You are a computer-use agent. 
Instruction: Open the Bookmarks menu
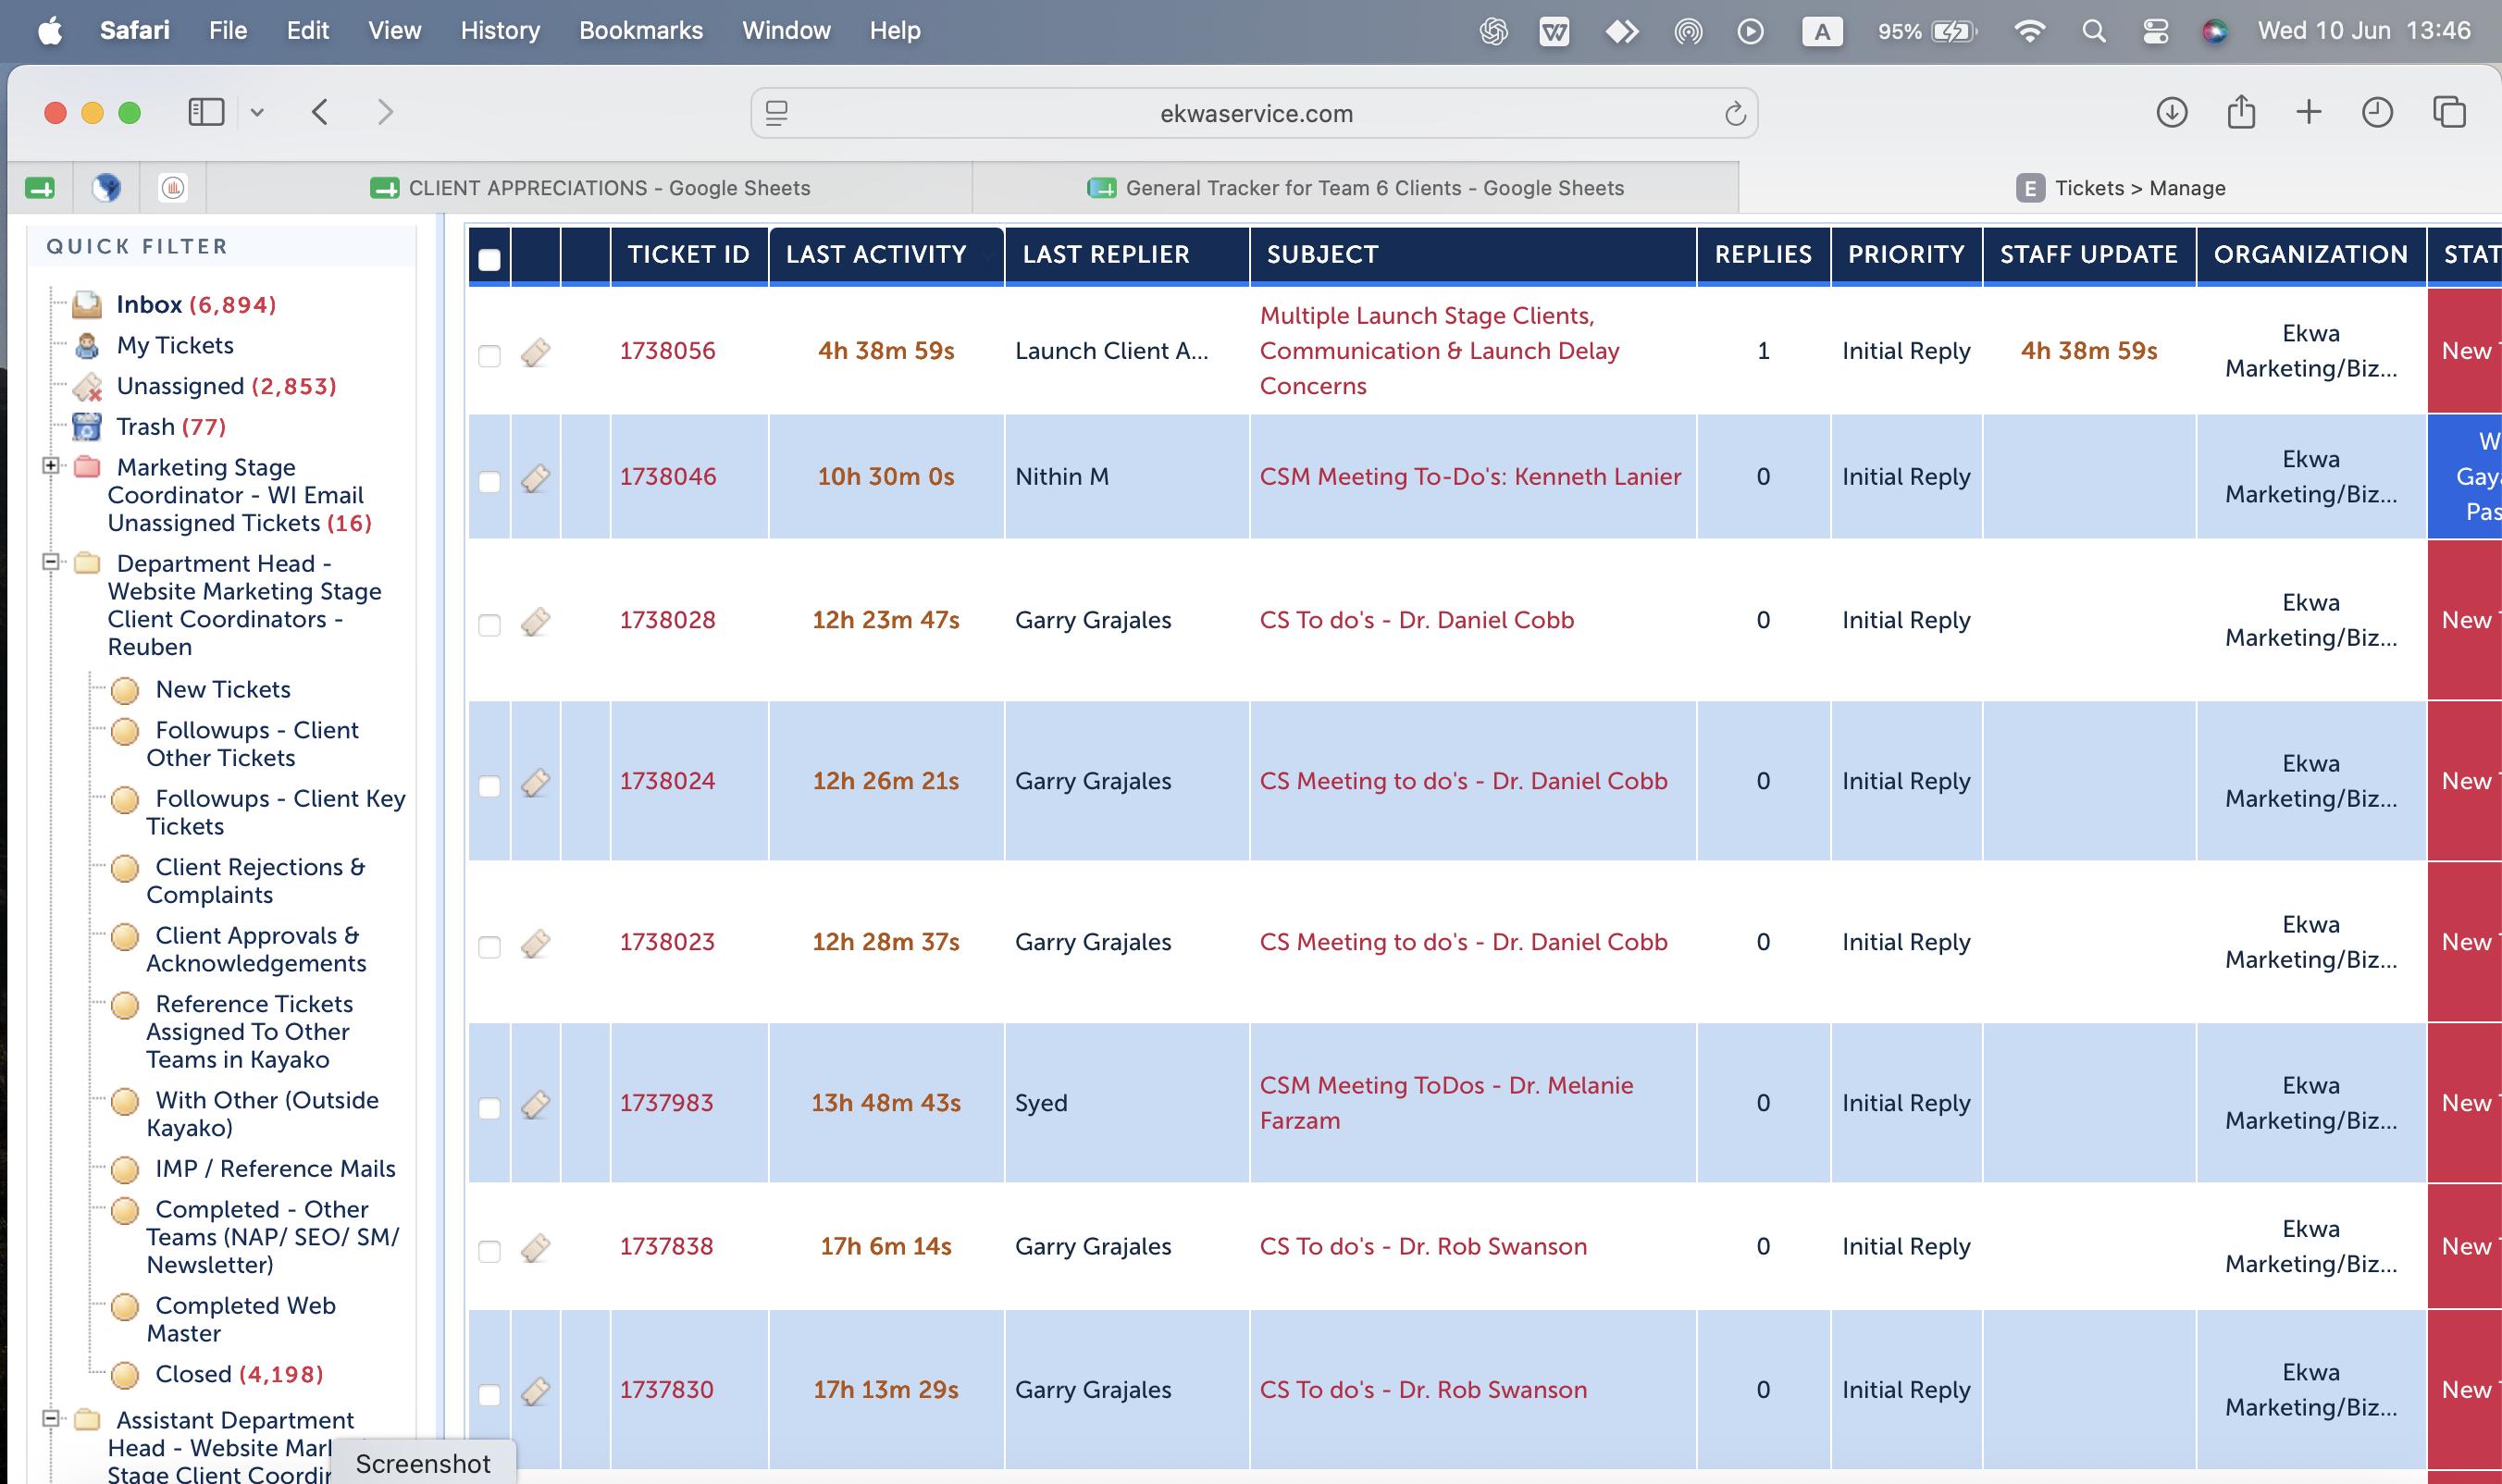pyautogui.click(x=640, y=31)
